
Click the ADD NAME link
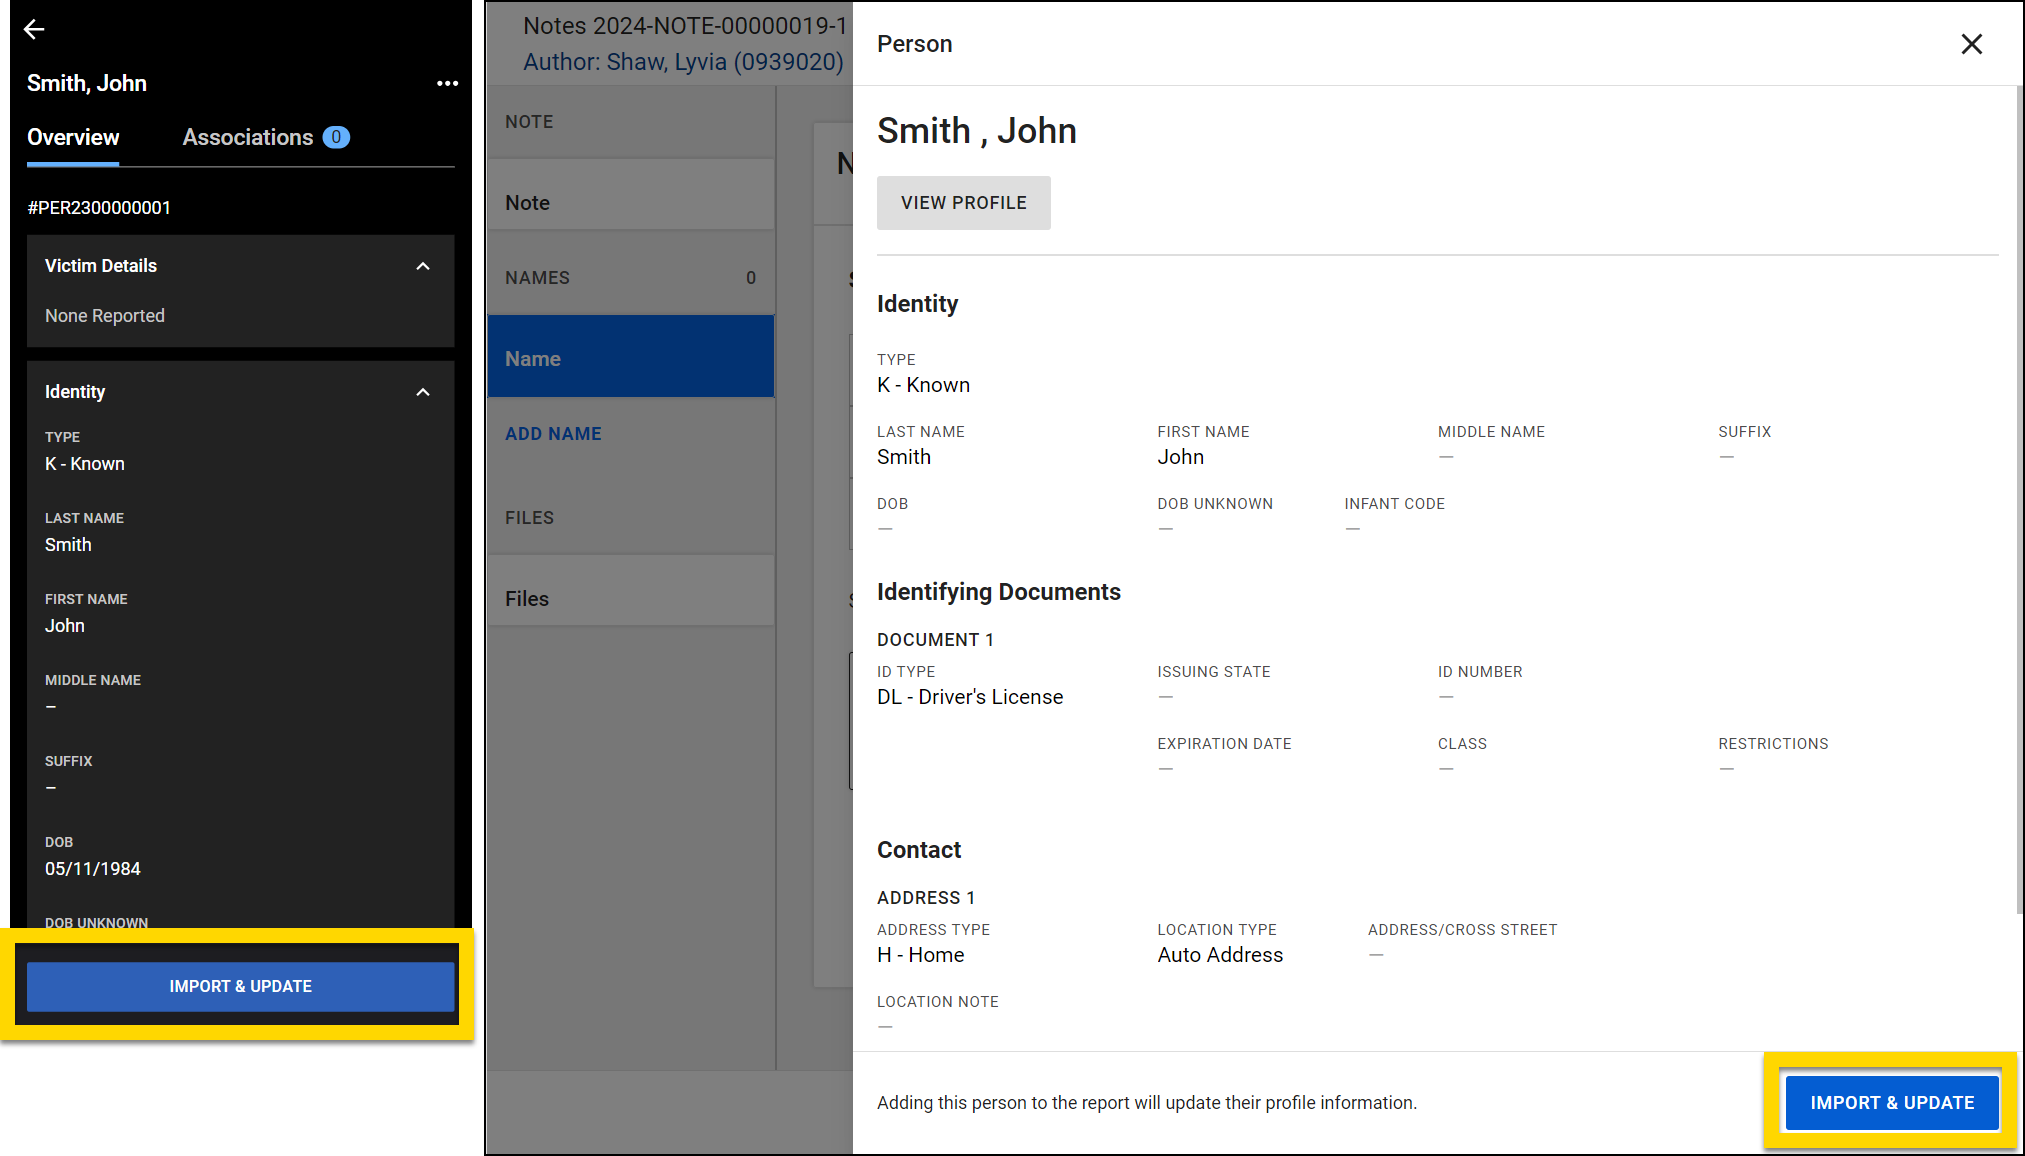pyautogui.click(x=553, y=434)
